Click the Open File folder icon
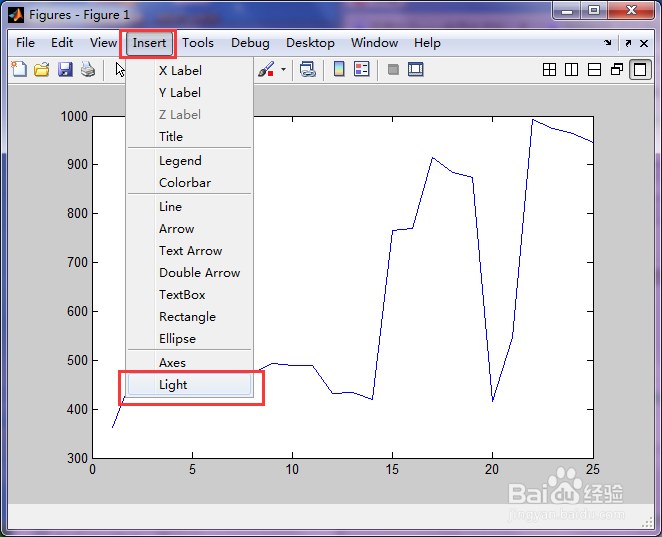662x537 pixels. pyautogui.click(x=42, y=69)
